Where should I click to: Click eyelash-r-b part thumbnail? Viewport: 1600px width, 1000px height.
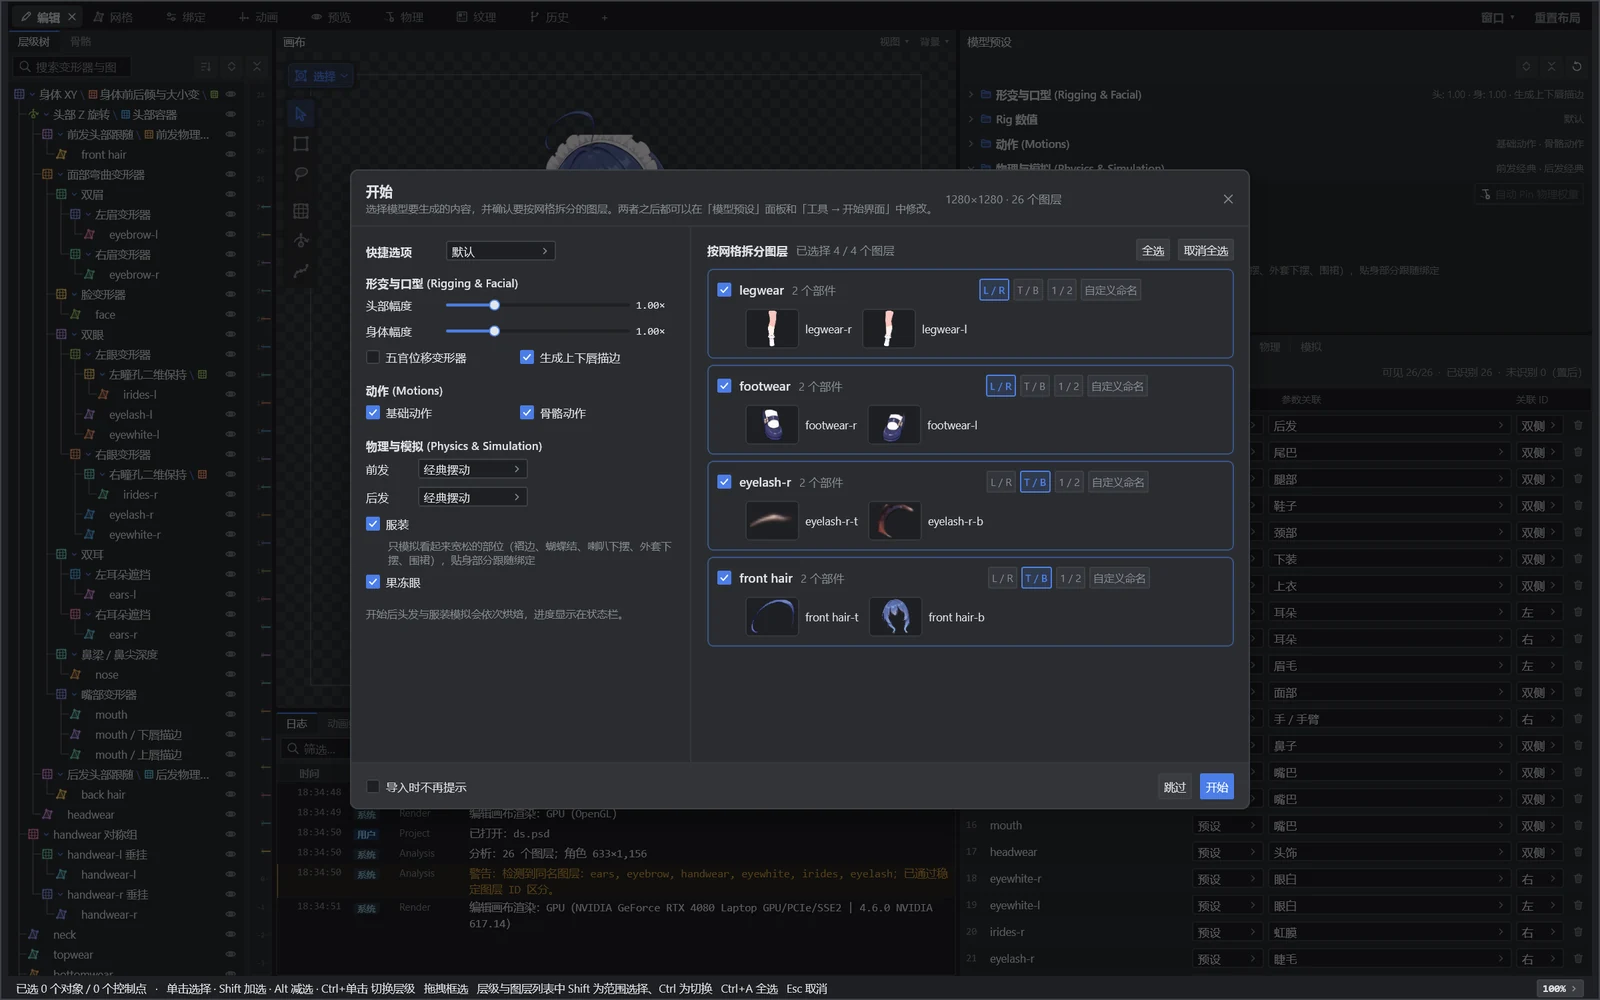pos(895,521)
